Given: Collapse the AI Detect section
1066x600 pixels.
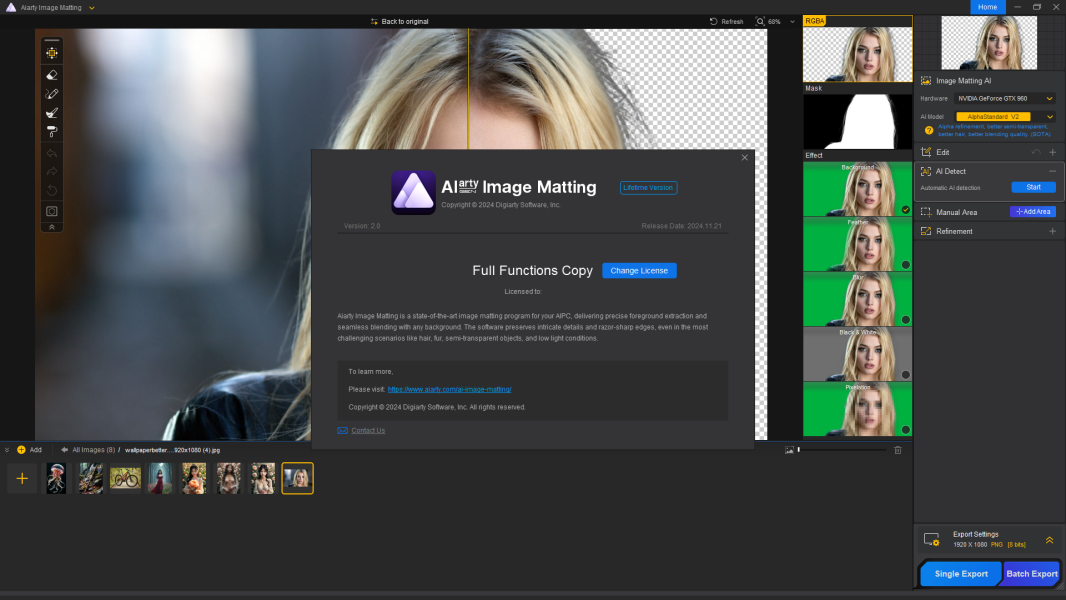Looking at the screenshot, I should [1052, 171].
